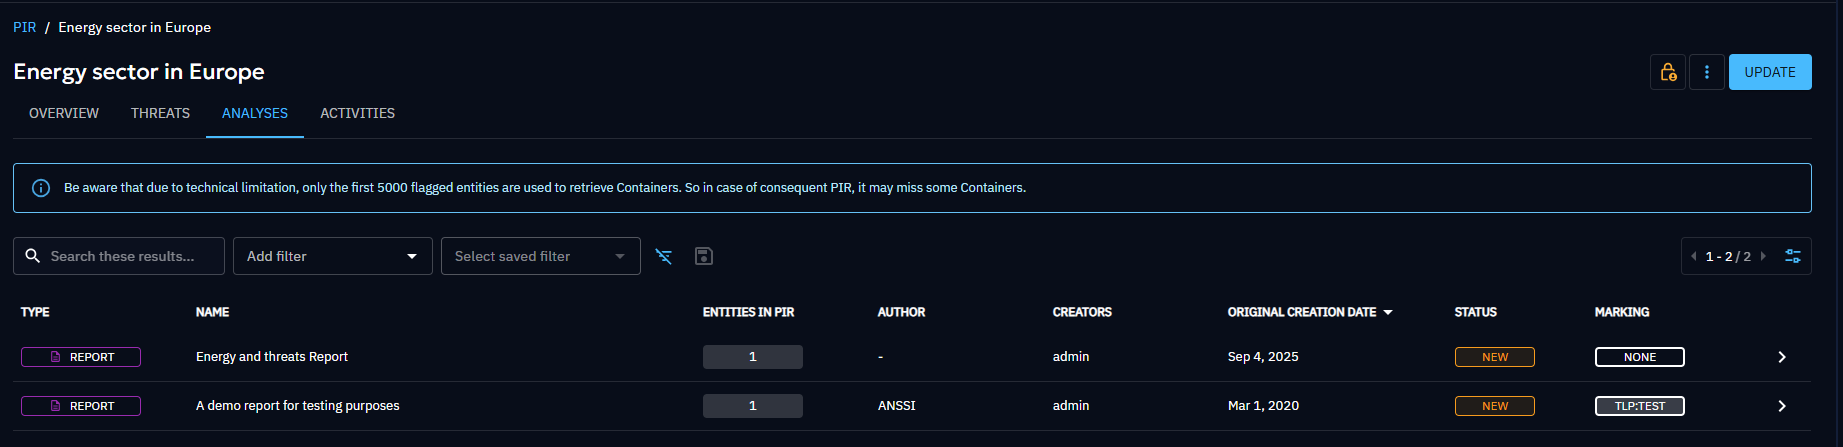Switch to the Activities tab
Image resolution: width=1843 pixels, height=447 pixels.
click(x=357, y=113)
